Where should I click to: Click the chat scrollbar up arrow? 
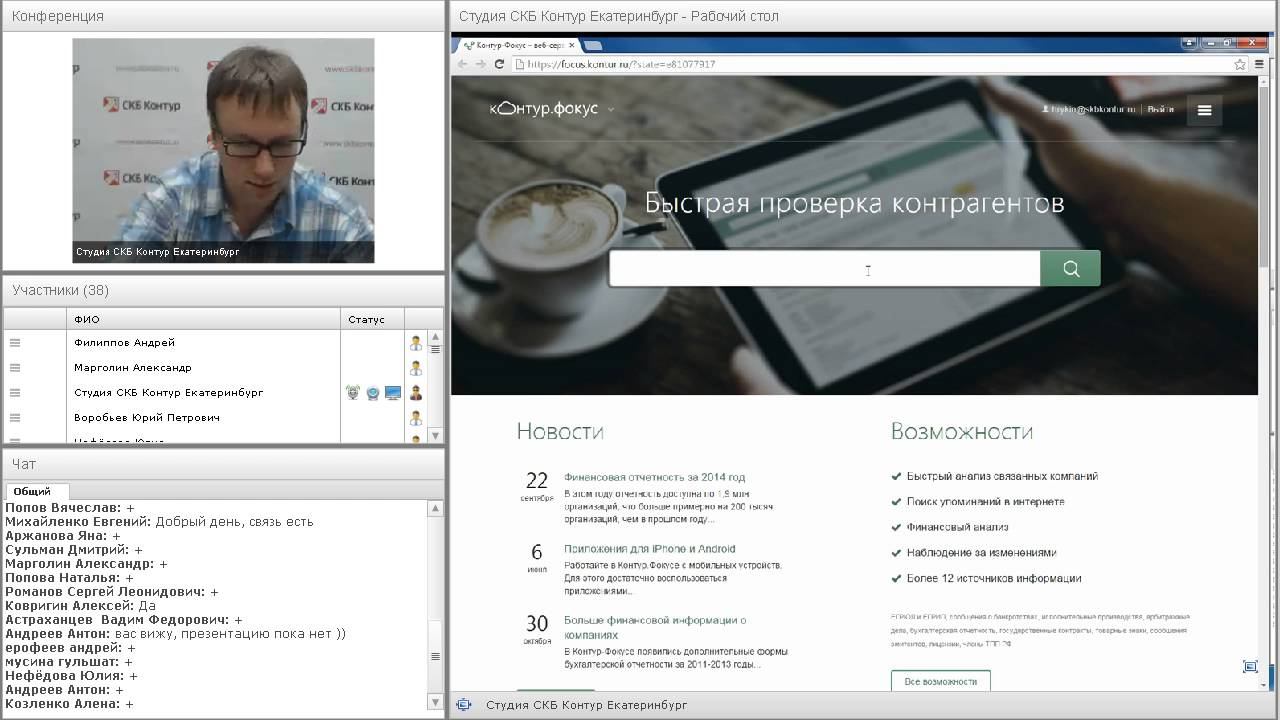435,508
